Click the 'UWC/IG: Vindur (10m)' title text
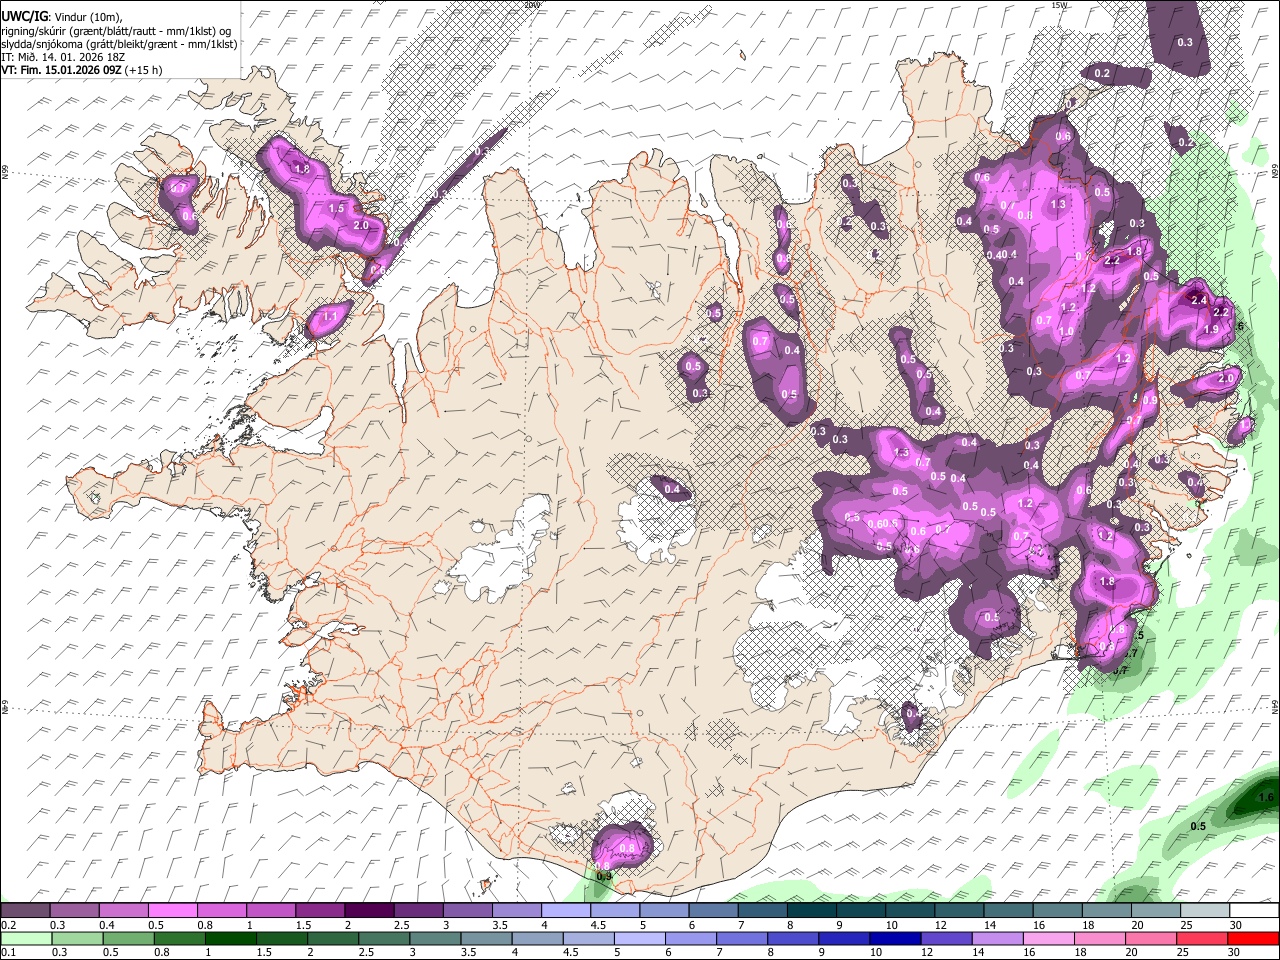The height and width of the screenshot is (960, 1280). point(61,16)
